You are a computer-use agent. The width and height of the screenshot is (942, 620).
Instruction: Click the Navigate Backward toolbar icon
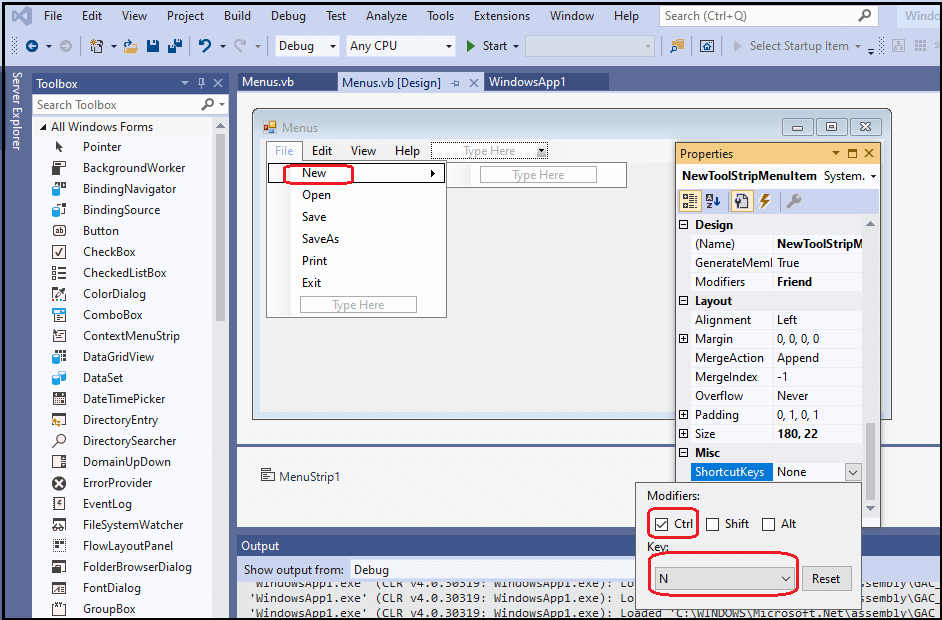point(32,46)
